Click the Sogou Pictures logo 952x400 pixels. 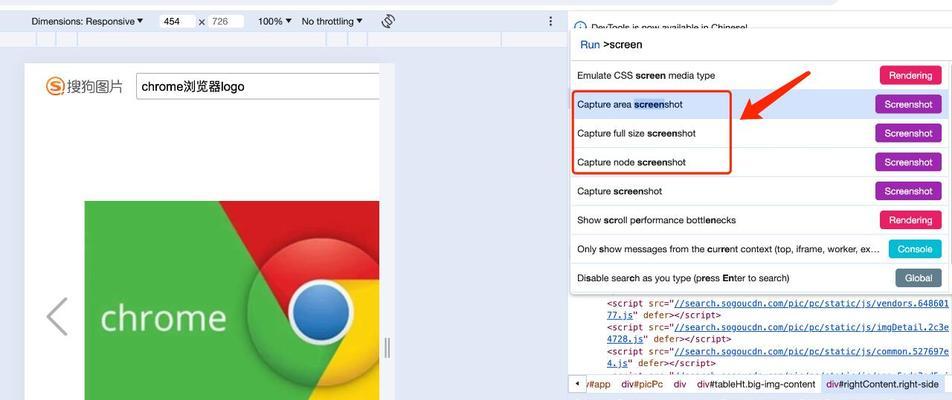84,86
